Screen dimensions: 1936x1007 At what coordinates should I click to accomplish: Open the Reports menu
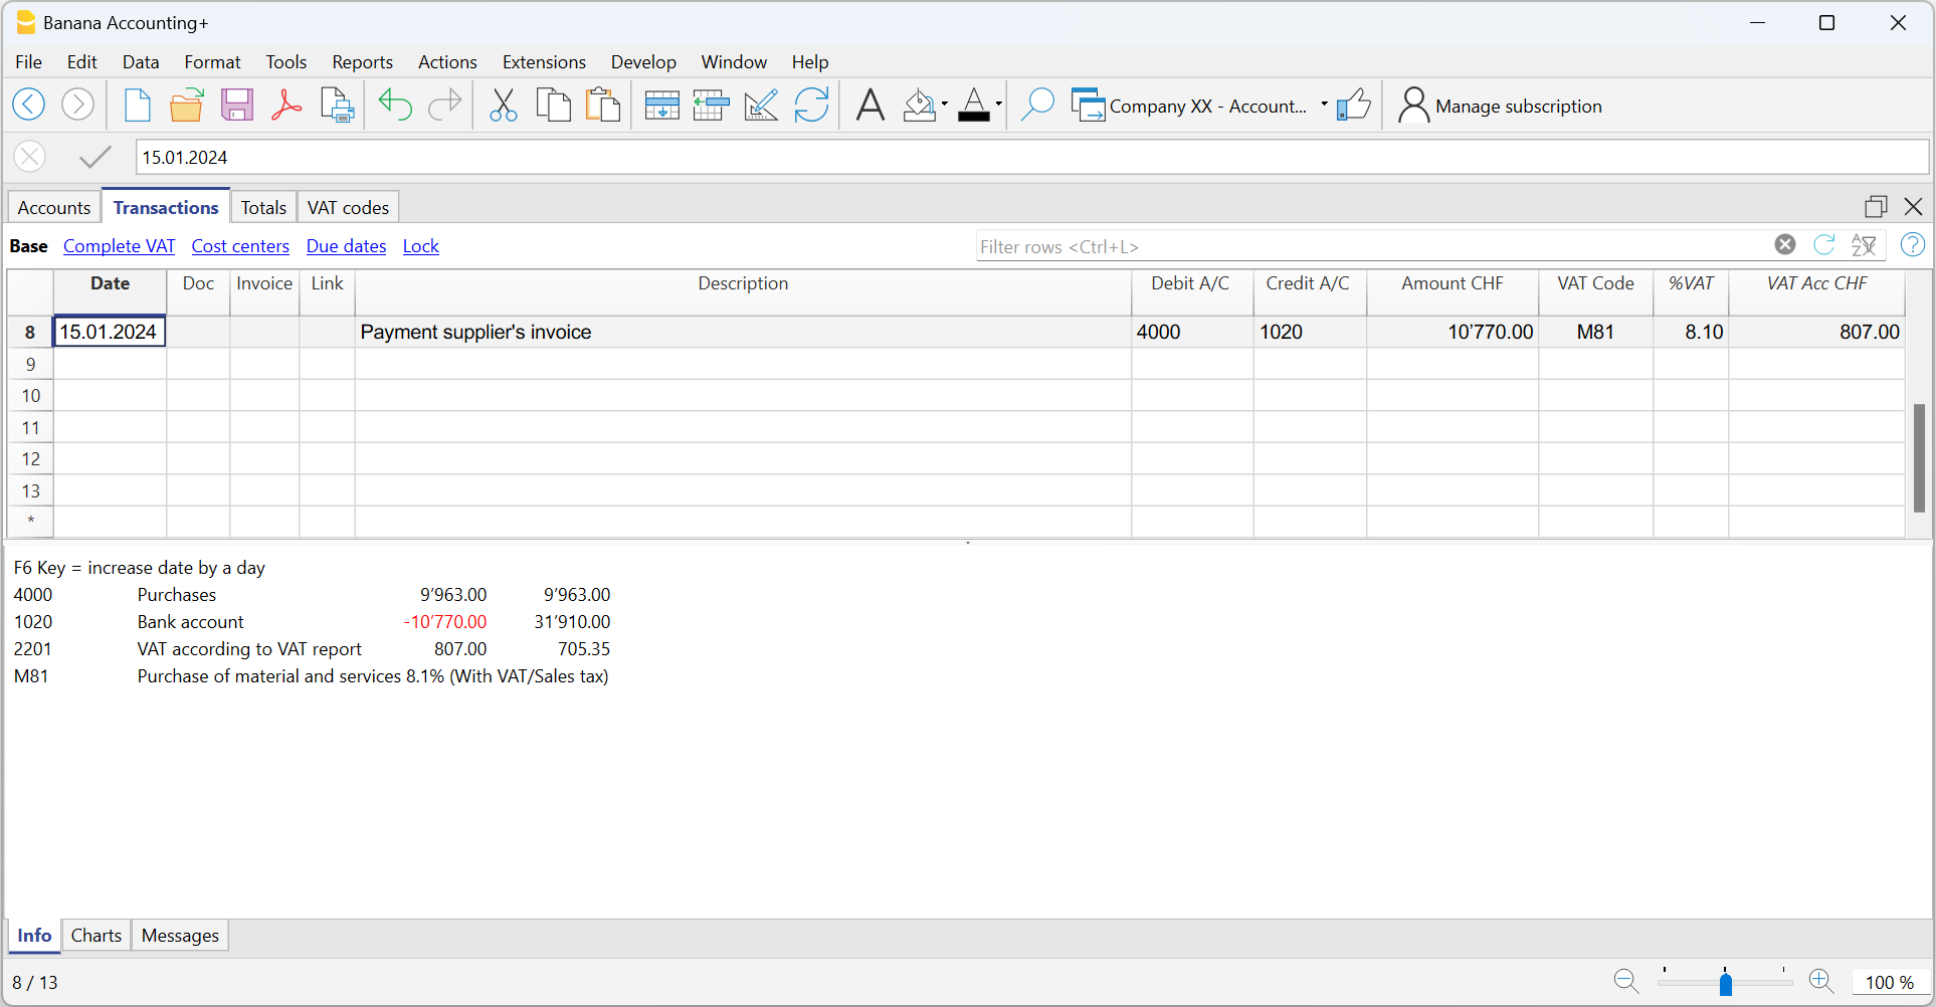click(362, 62)
